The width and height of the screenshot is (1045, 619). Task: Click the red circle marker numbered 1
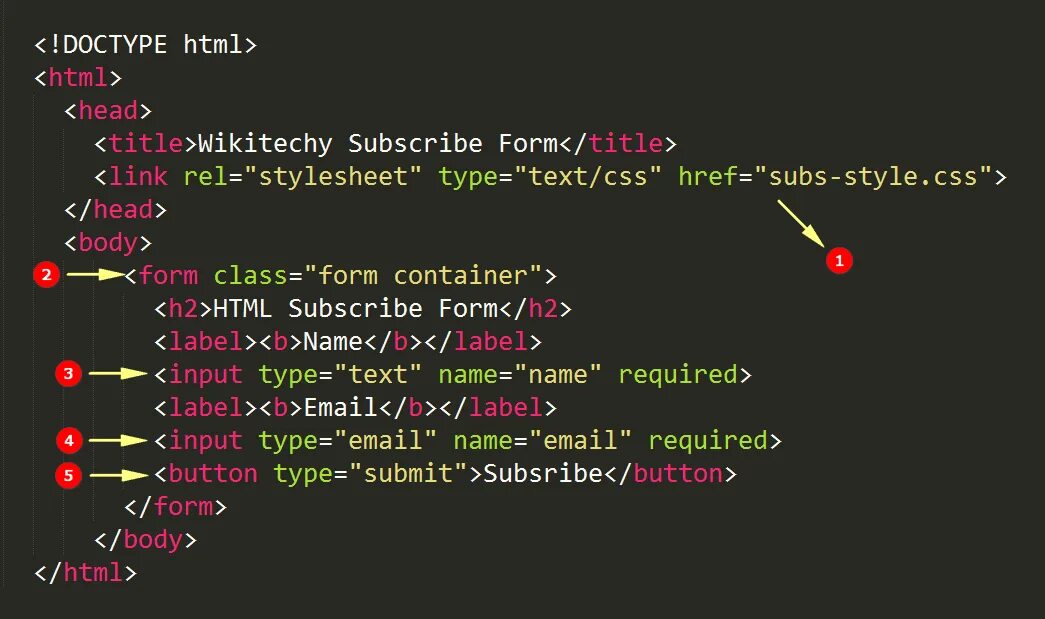coord(839,260)
